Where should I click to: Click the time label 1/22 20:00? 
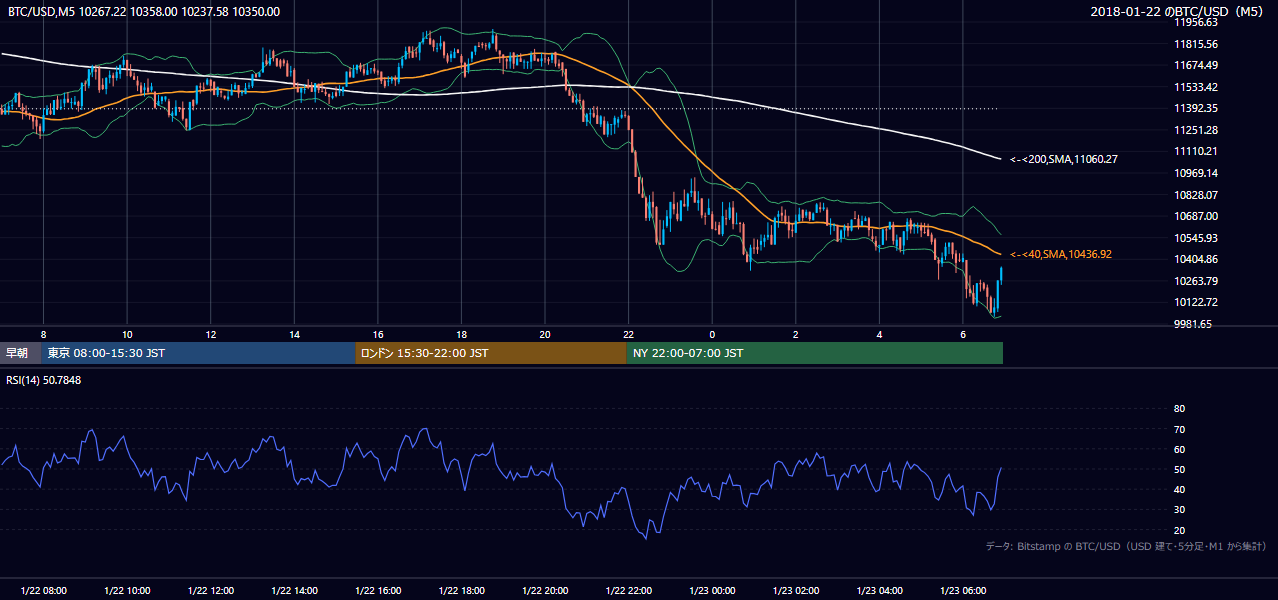[545, 591]
